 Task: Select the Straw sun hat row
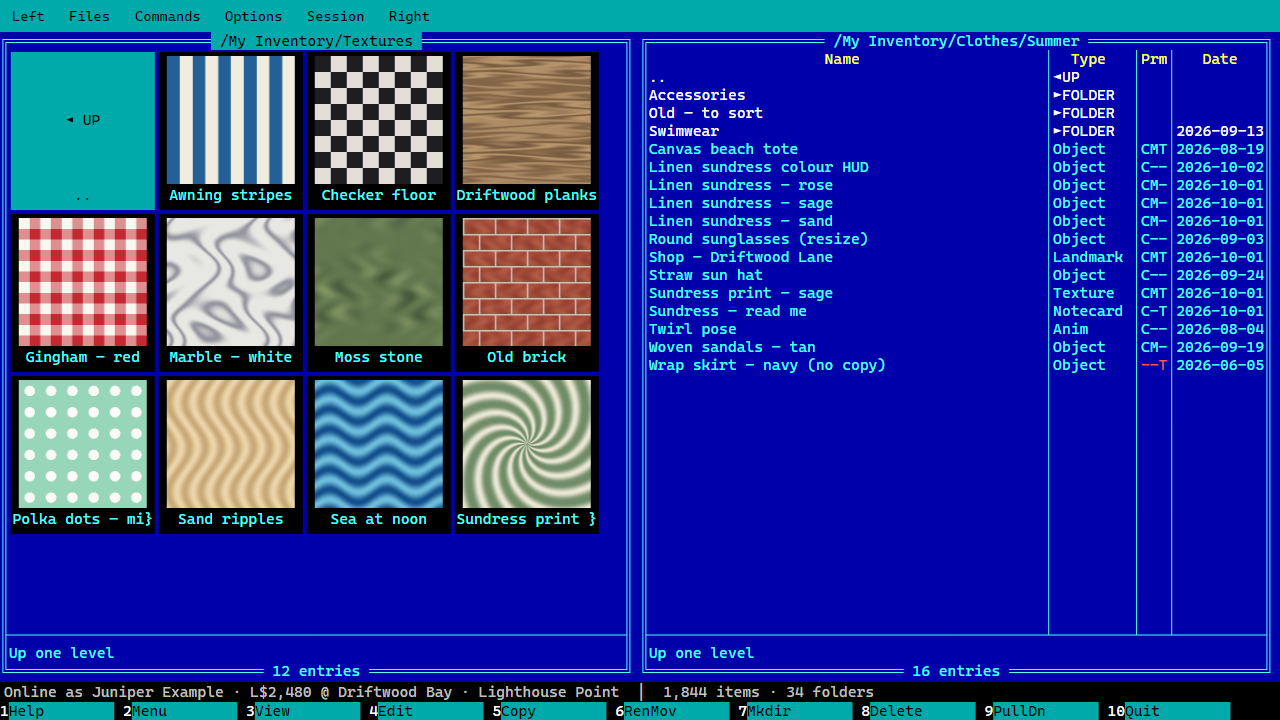point(957,275)
